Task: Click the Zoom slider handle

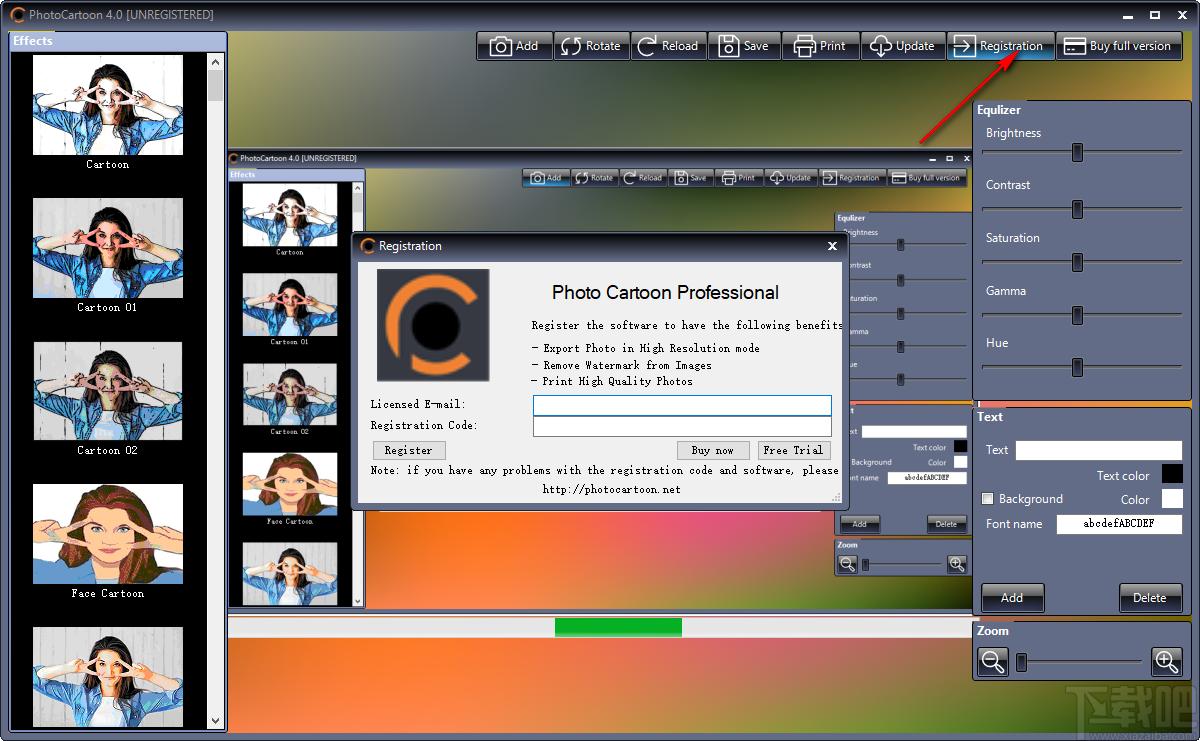Action: point(1021,662)
